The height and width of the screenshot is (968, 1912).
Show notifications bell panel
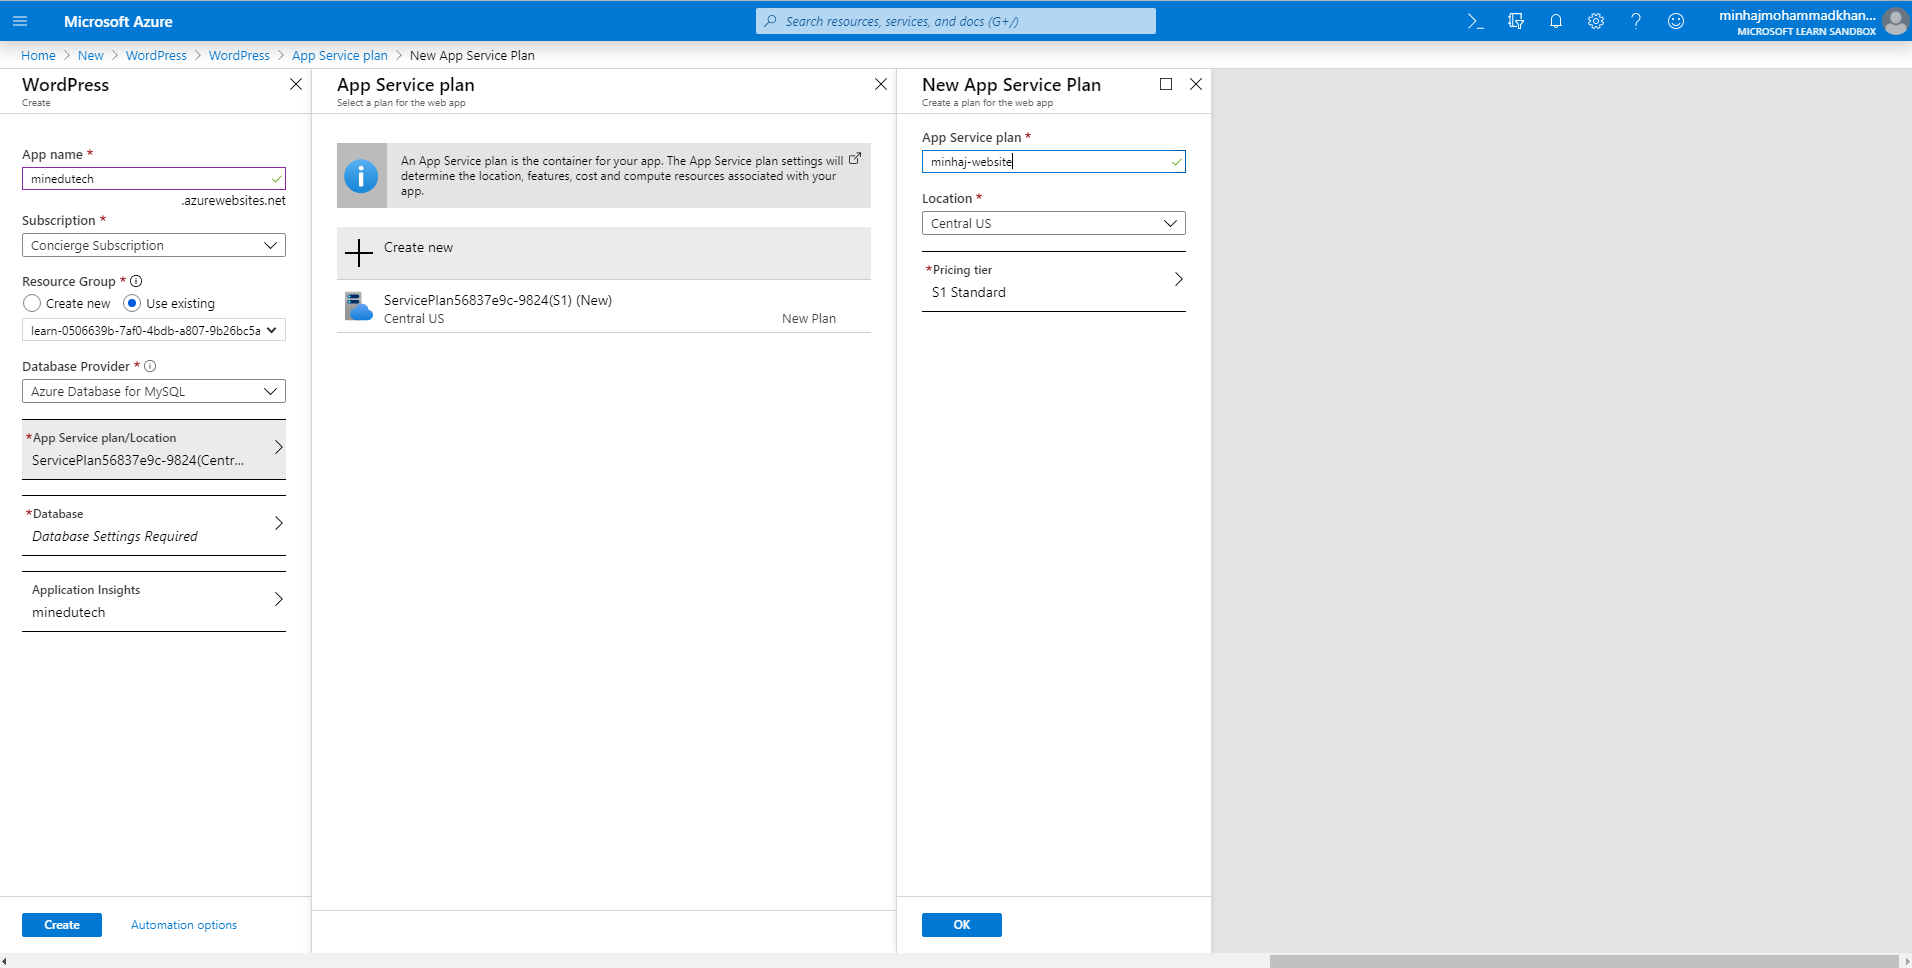coord(1556,21)
